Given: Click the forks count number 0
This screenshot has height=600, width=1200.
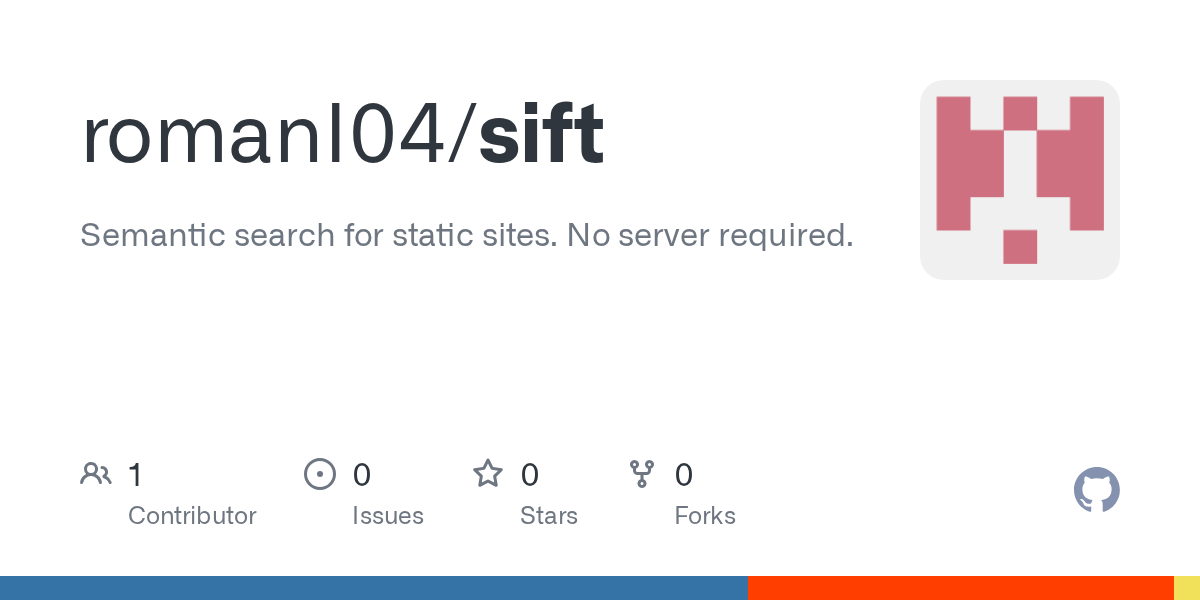Looking at the screenshot, I should tap(684, 474).
